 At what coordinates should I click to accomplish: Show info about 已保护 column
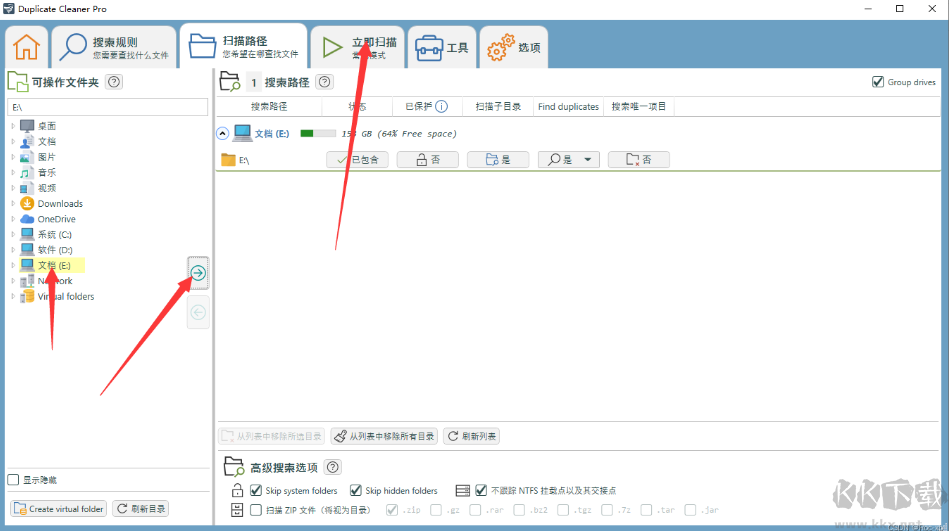click(442, 107)
